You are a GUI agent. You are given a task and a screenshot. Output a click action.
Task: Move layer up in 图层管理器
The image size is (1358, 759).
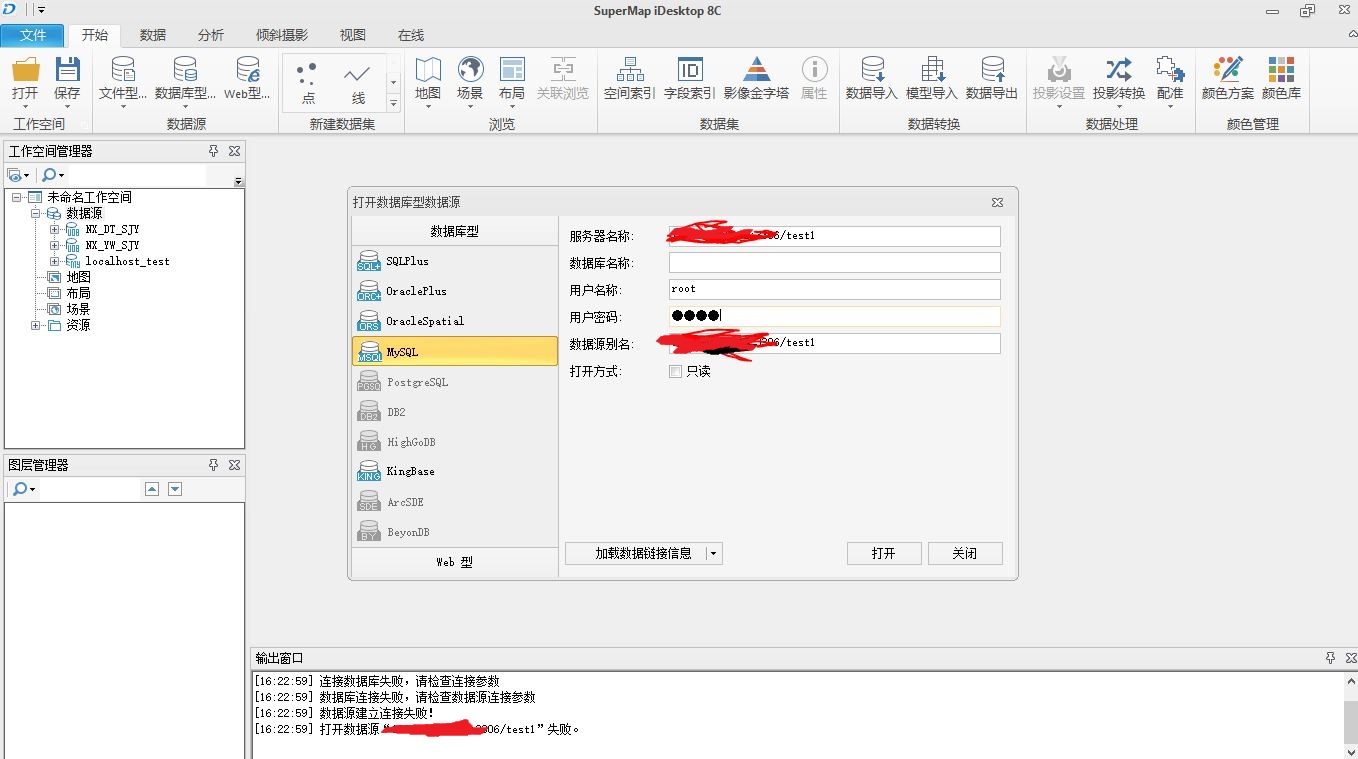pyautogui.click(x=151, y=489)
